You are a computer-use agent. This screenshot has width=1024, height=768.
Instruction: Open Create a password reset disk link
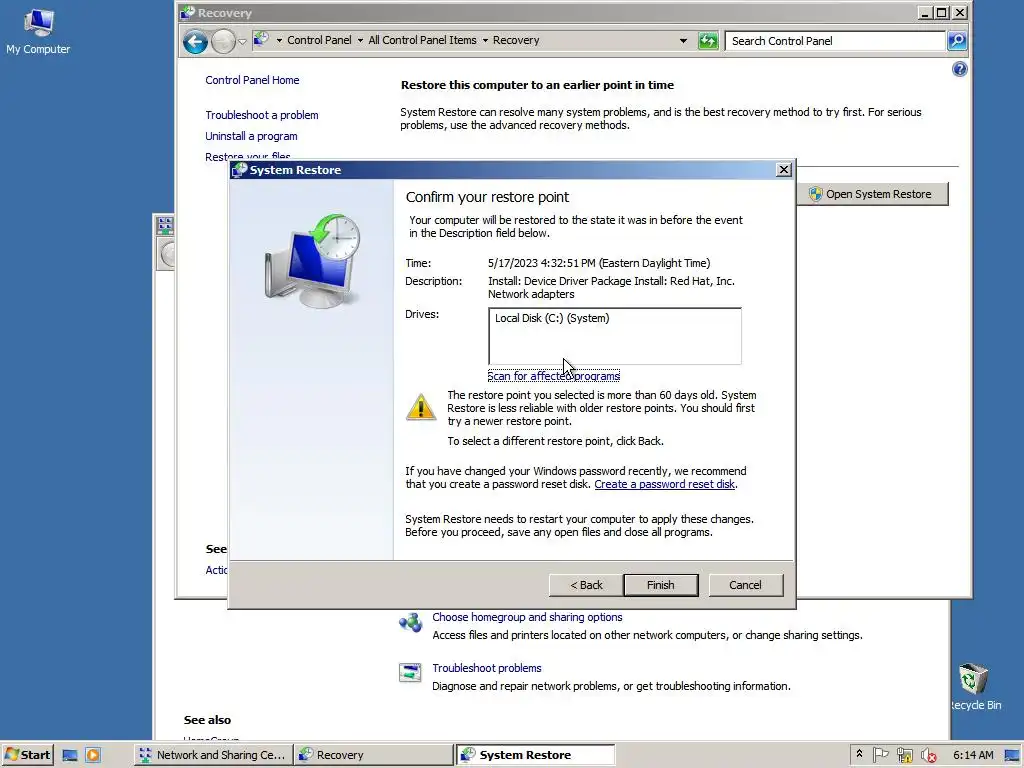click(x=664, y=484)
